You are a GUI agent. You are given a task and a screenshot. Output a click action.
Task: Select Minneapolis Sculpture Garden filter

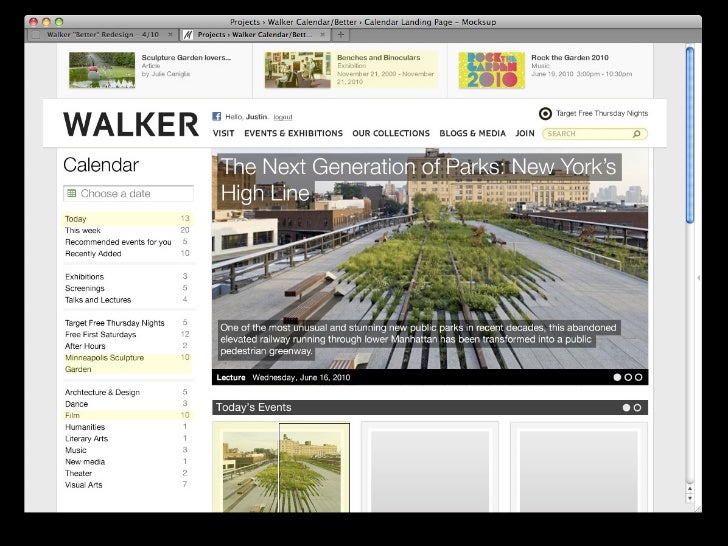click(127, 364)
